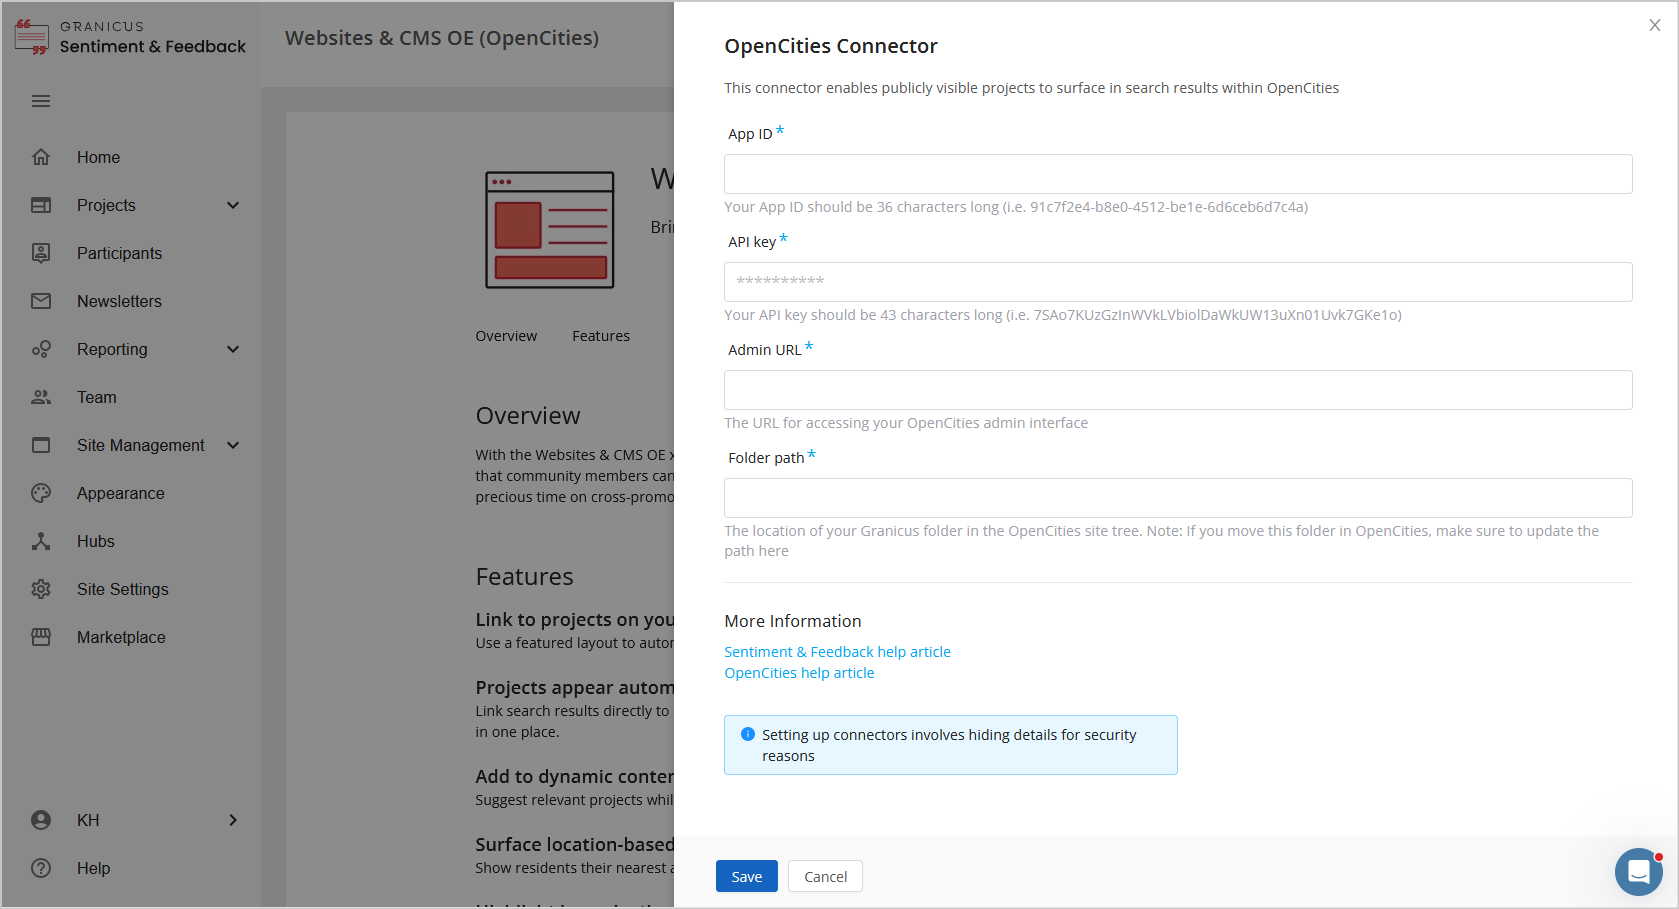Click the Appearance label in sidebar
This screenshot has height=909, width=1679.
[x=121, y=493]
